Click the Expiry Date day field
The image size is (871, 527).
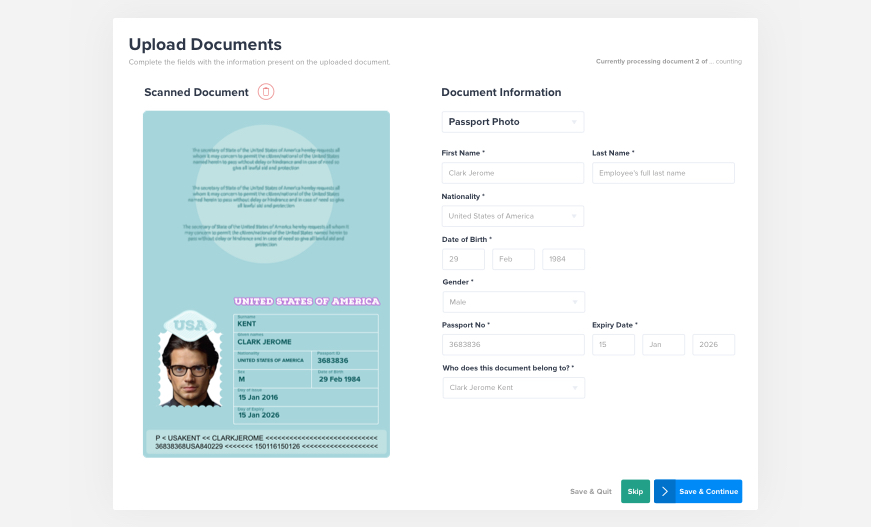coord(613,344)
